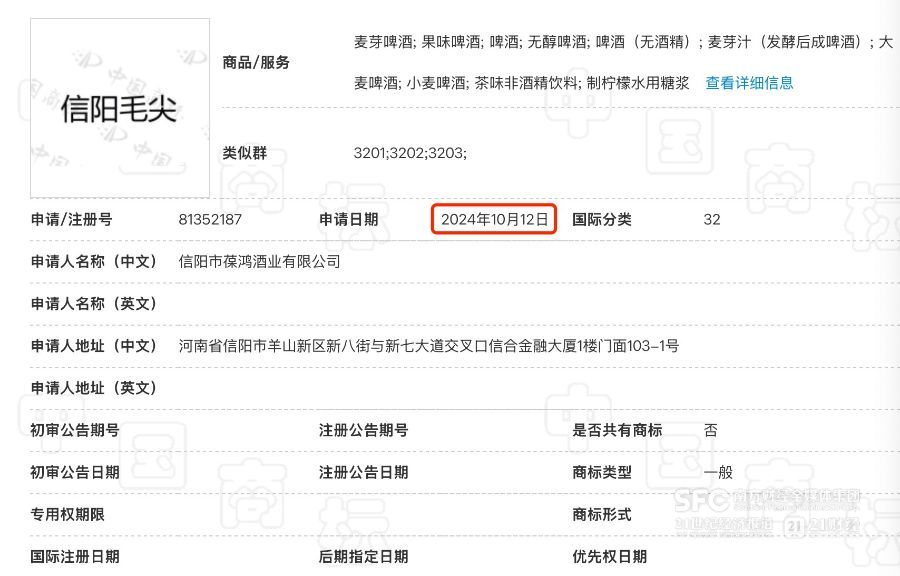Select applicant name 信阳市葆鸿酒业有限公司

point(259,262)
